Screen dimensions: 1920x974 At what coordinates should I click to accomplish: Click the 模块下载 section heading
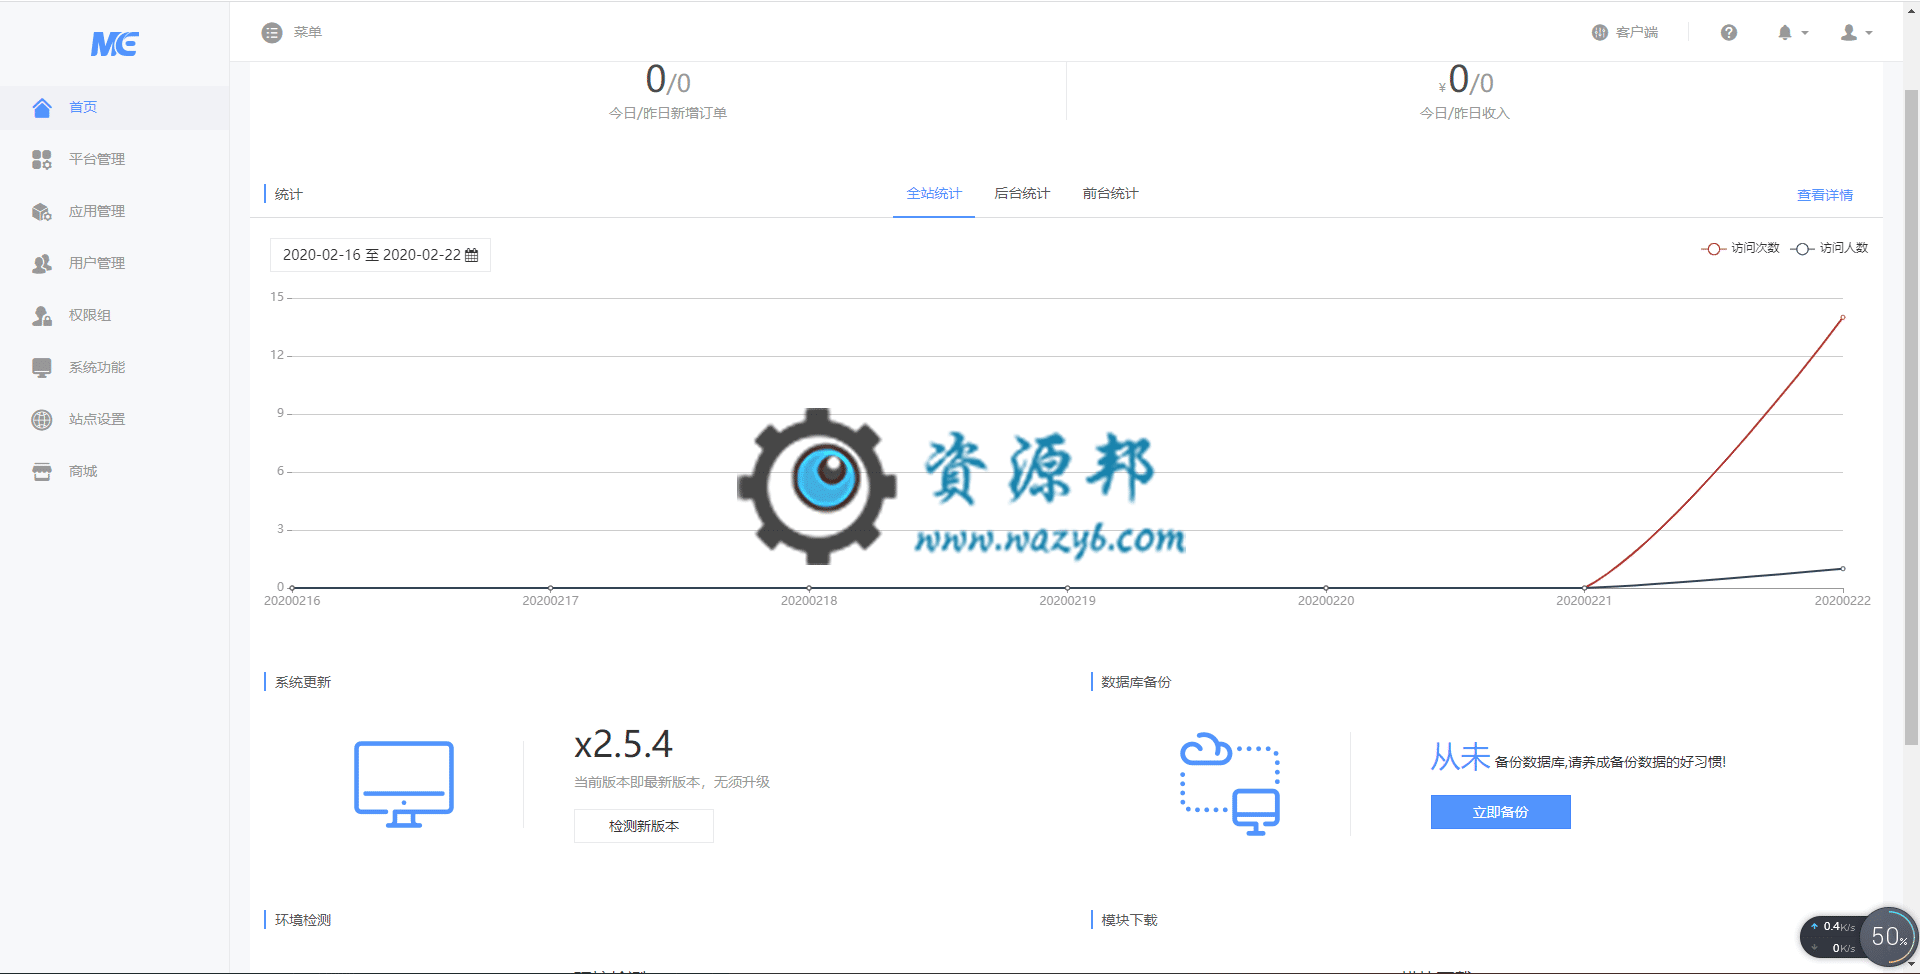click(1129, 920)
